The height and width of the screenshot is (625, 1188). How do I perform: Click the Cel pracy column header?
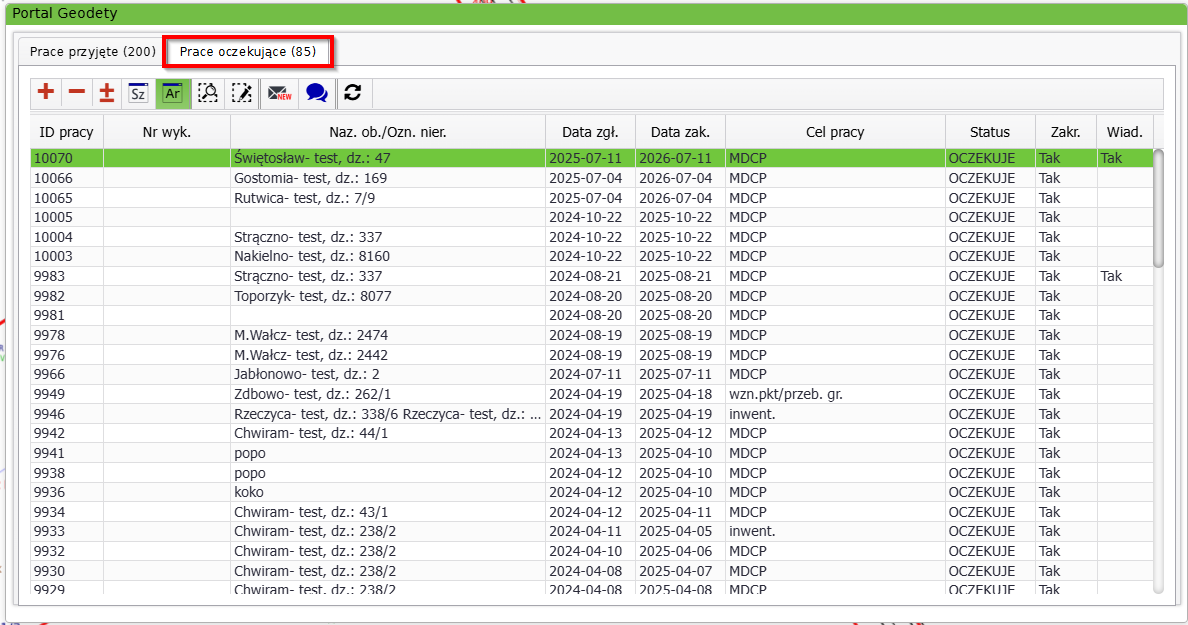click(x=834, y=132)
